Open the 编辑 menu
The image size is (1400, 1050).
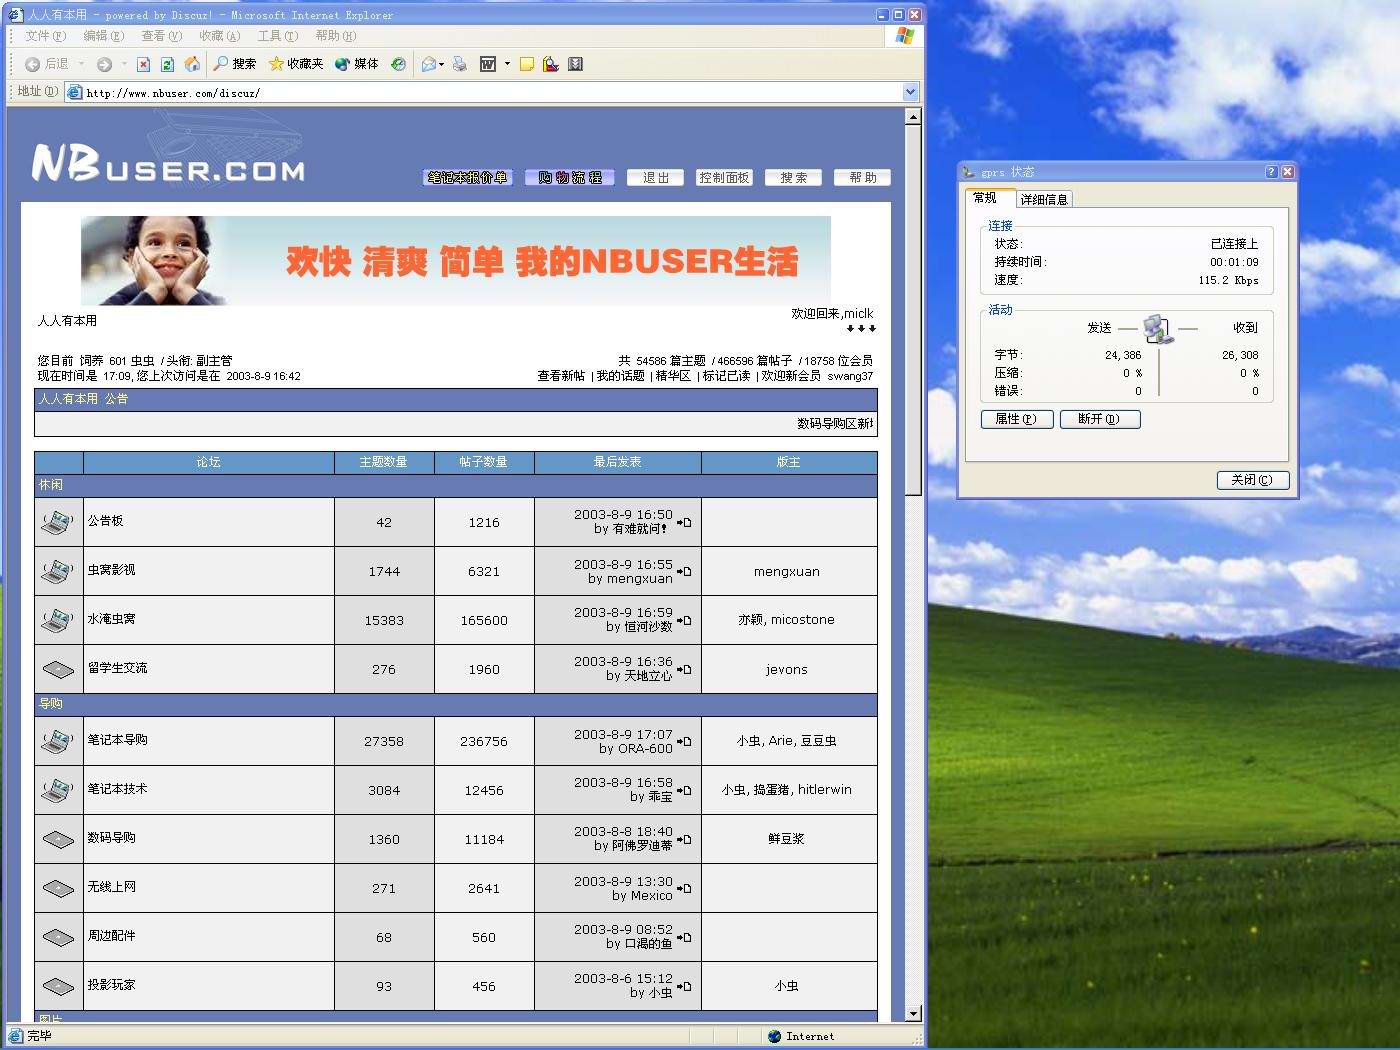point(104,36)
